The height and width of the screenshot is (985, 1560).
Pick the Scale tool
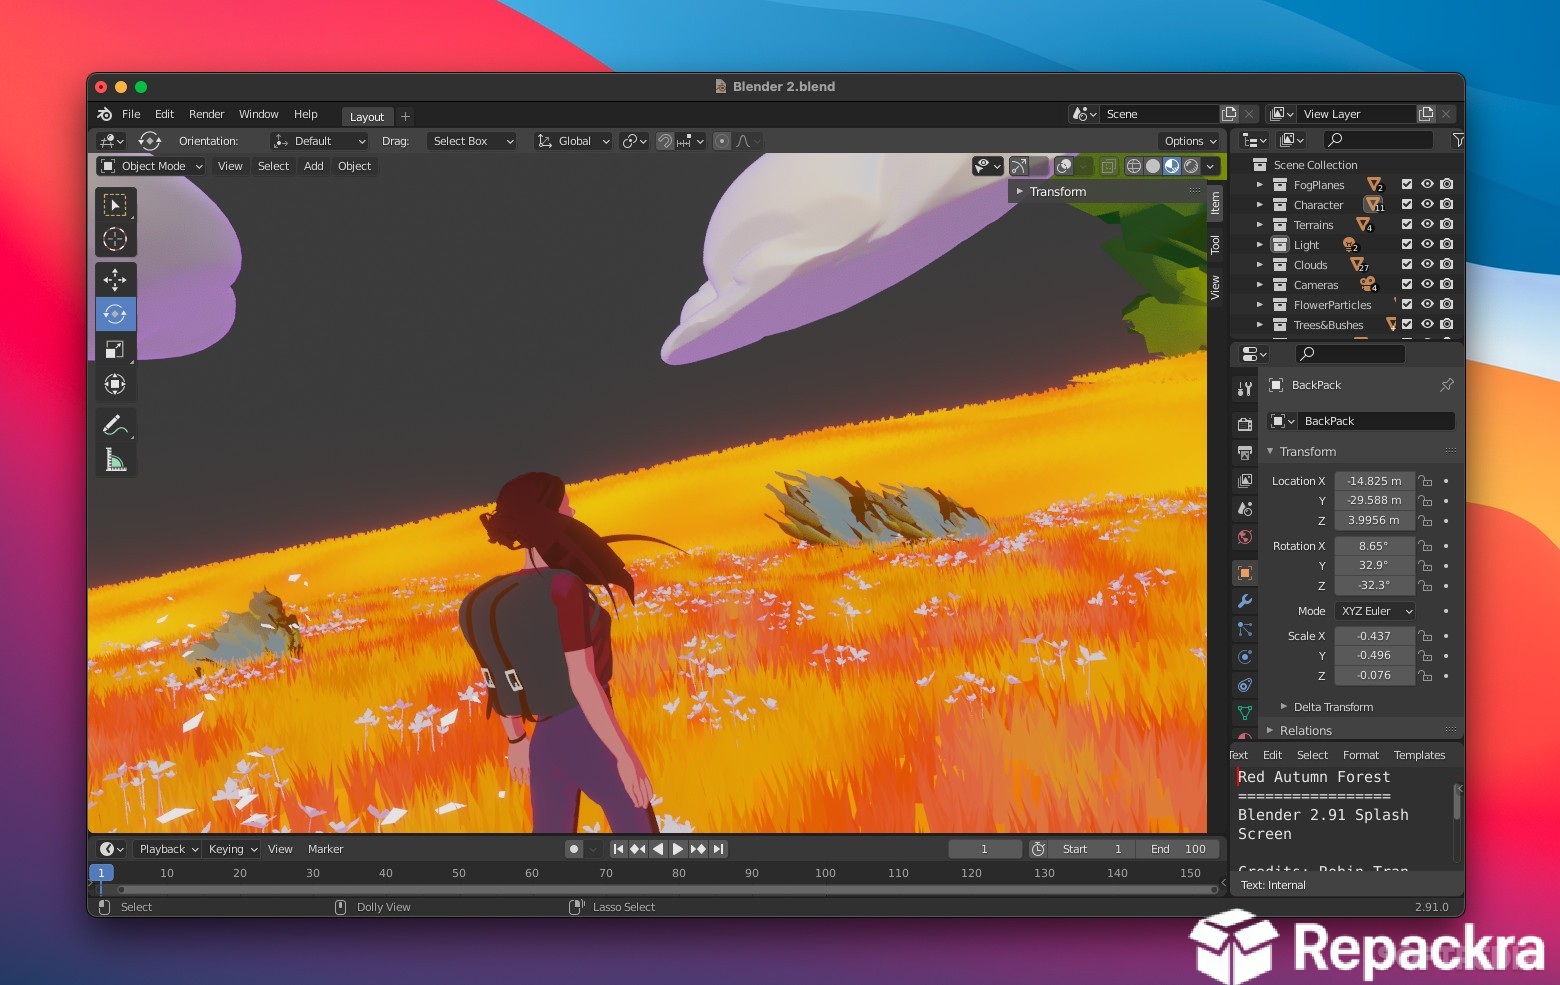point(115,349)
